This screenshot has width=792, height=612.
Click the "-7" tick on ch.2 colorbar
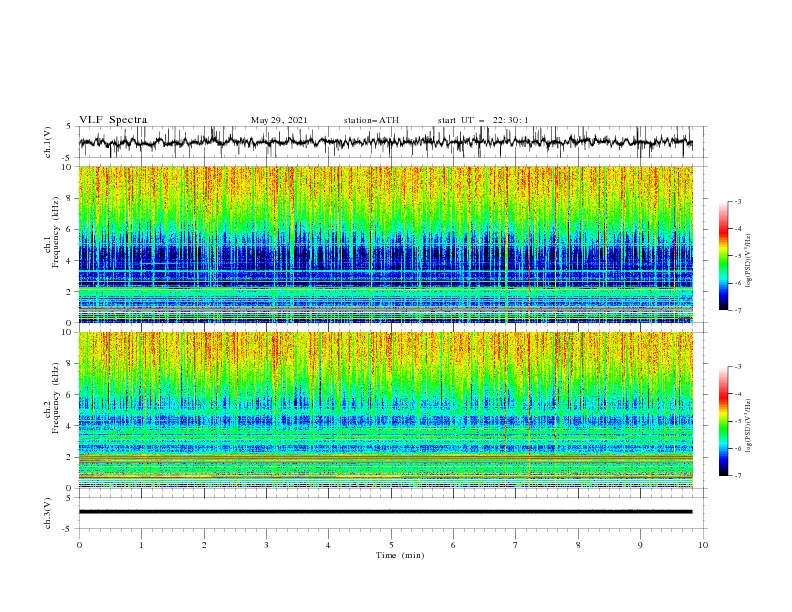click(x=737, y=475)
